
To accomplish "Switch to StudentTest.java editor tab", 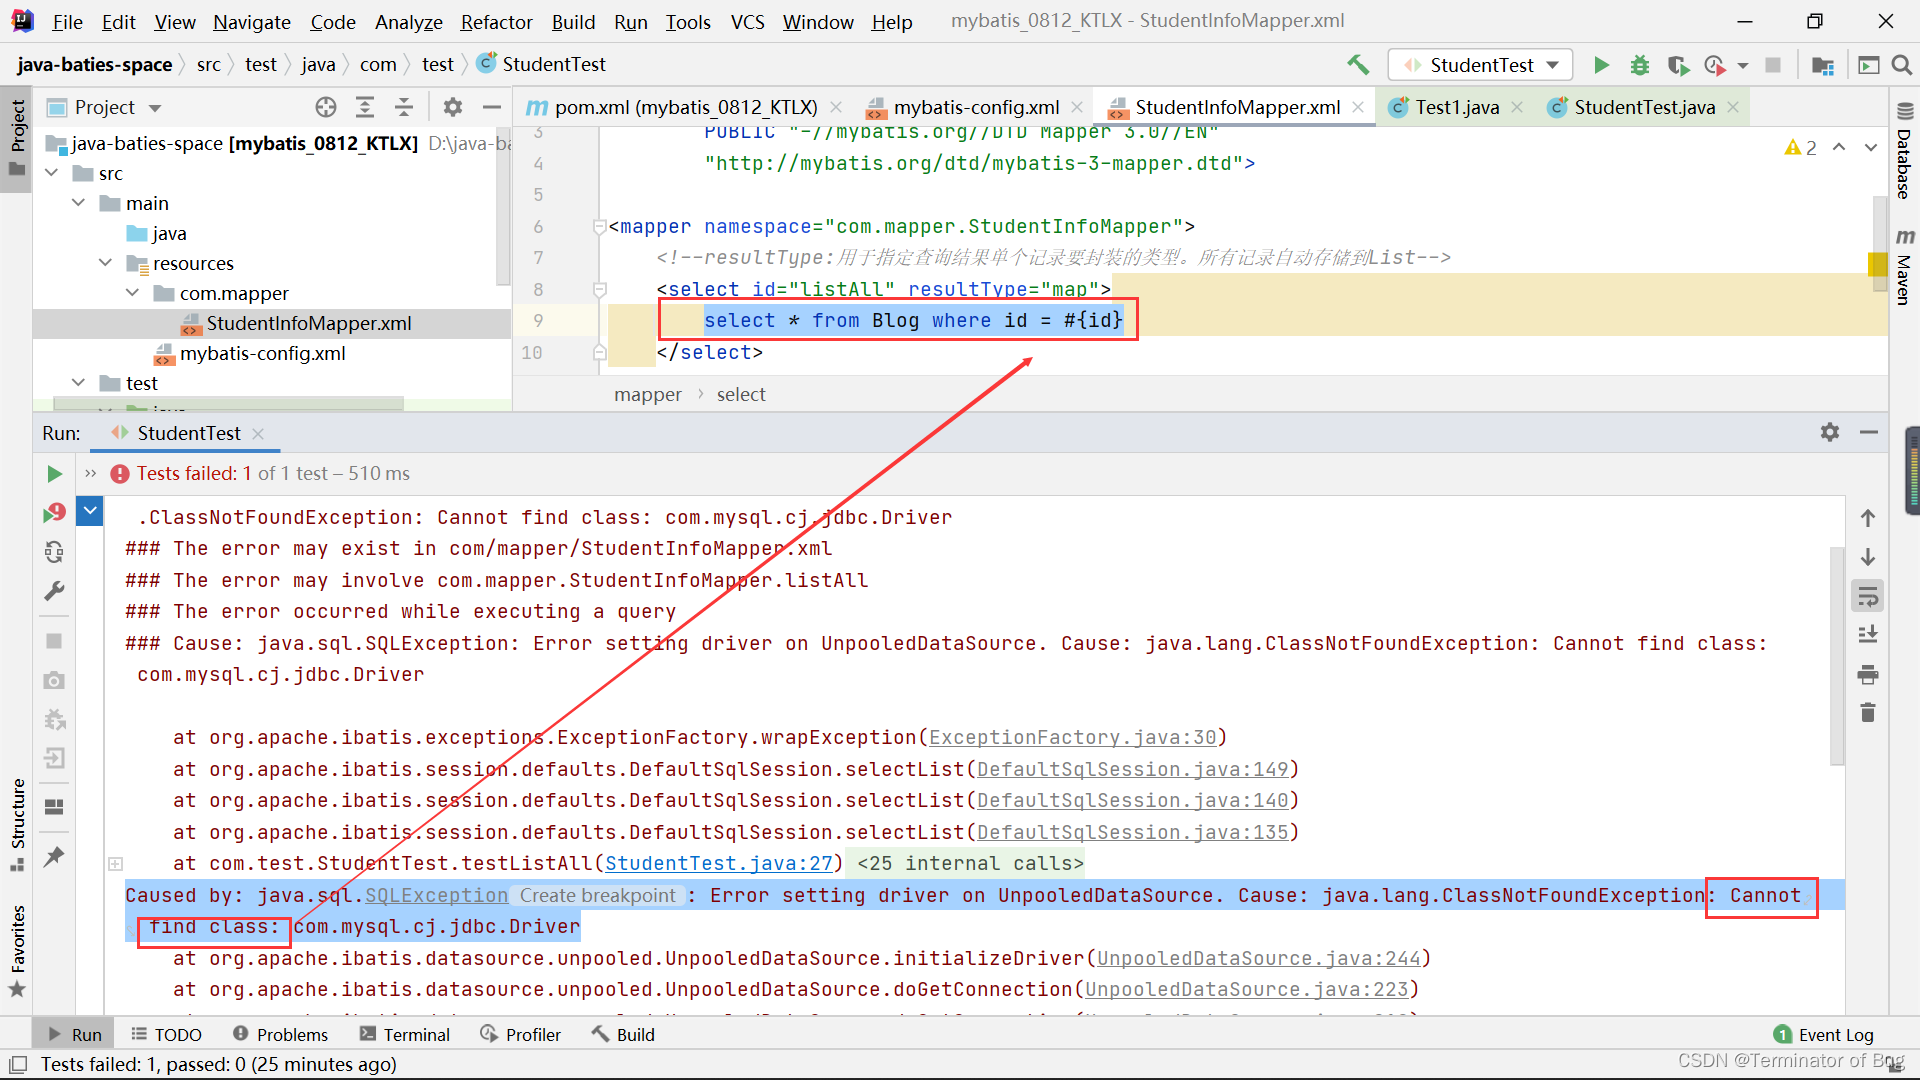I will (1644, 107).
